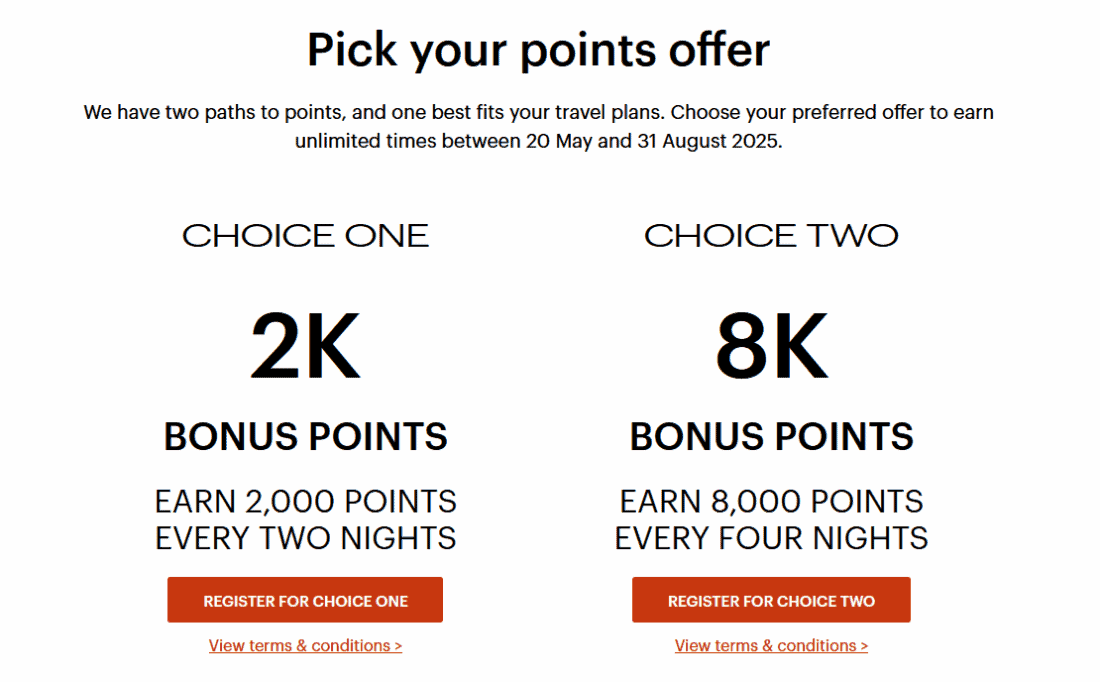Click the arrow after Choice One terms link

pyautogui.click(x=398, y=646)
